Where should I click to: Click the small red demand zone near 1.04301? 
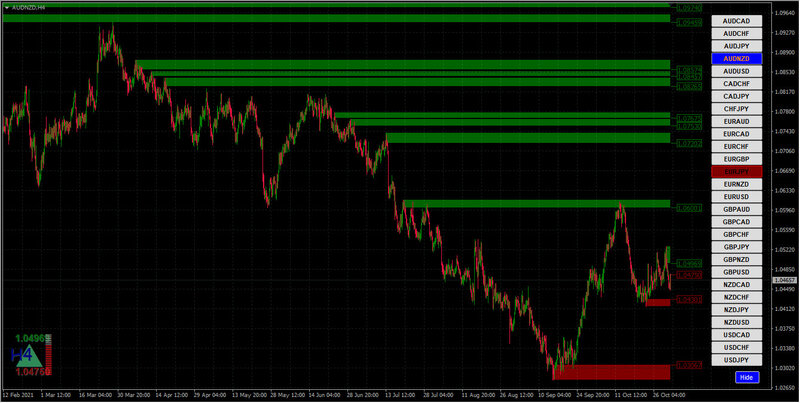(658, 303)
